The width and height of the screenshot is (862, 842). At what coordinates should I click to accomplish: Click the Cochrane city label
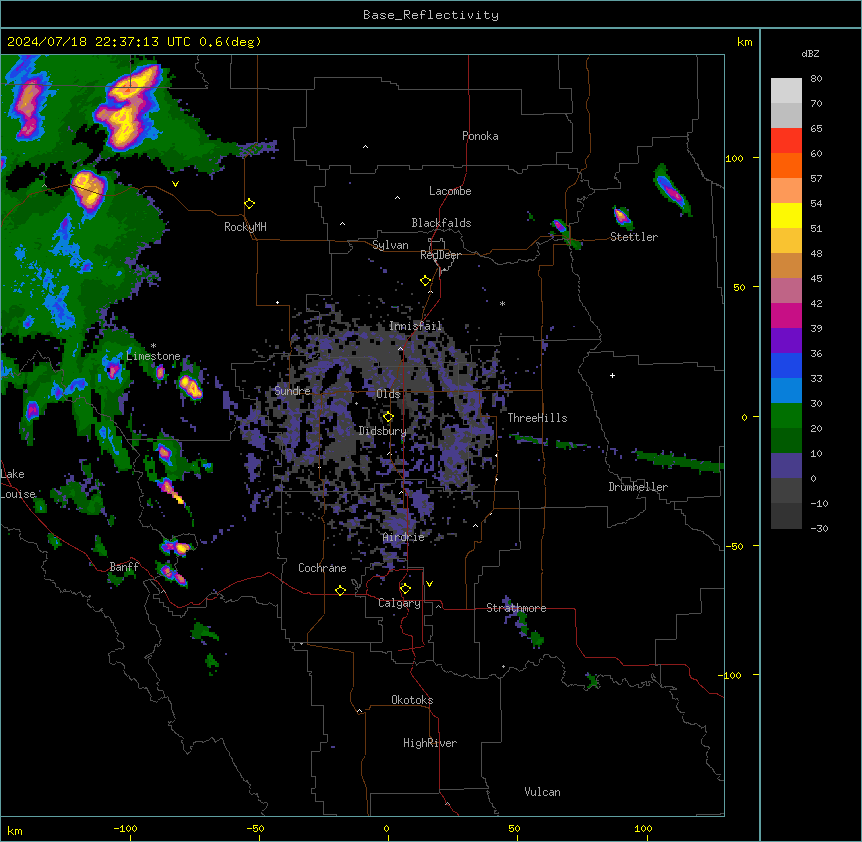322,568
